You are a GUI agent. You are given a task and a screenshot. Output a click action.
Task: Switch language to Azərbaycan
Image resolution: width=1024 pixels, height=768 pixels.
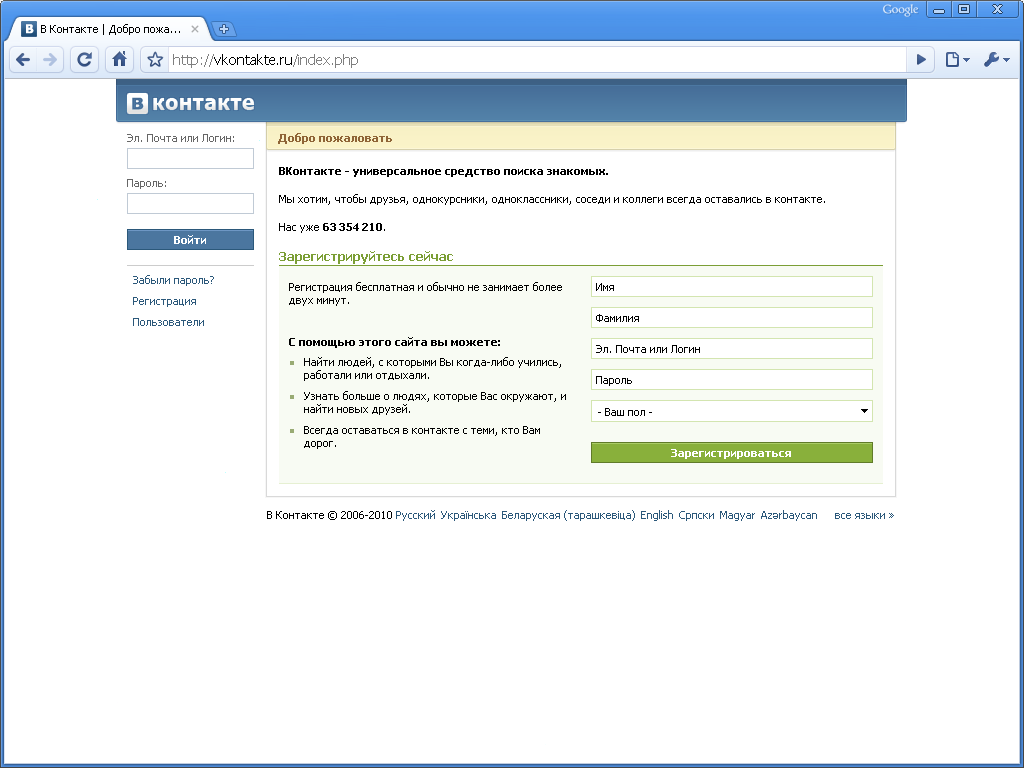[x=788, y=515]
